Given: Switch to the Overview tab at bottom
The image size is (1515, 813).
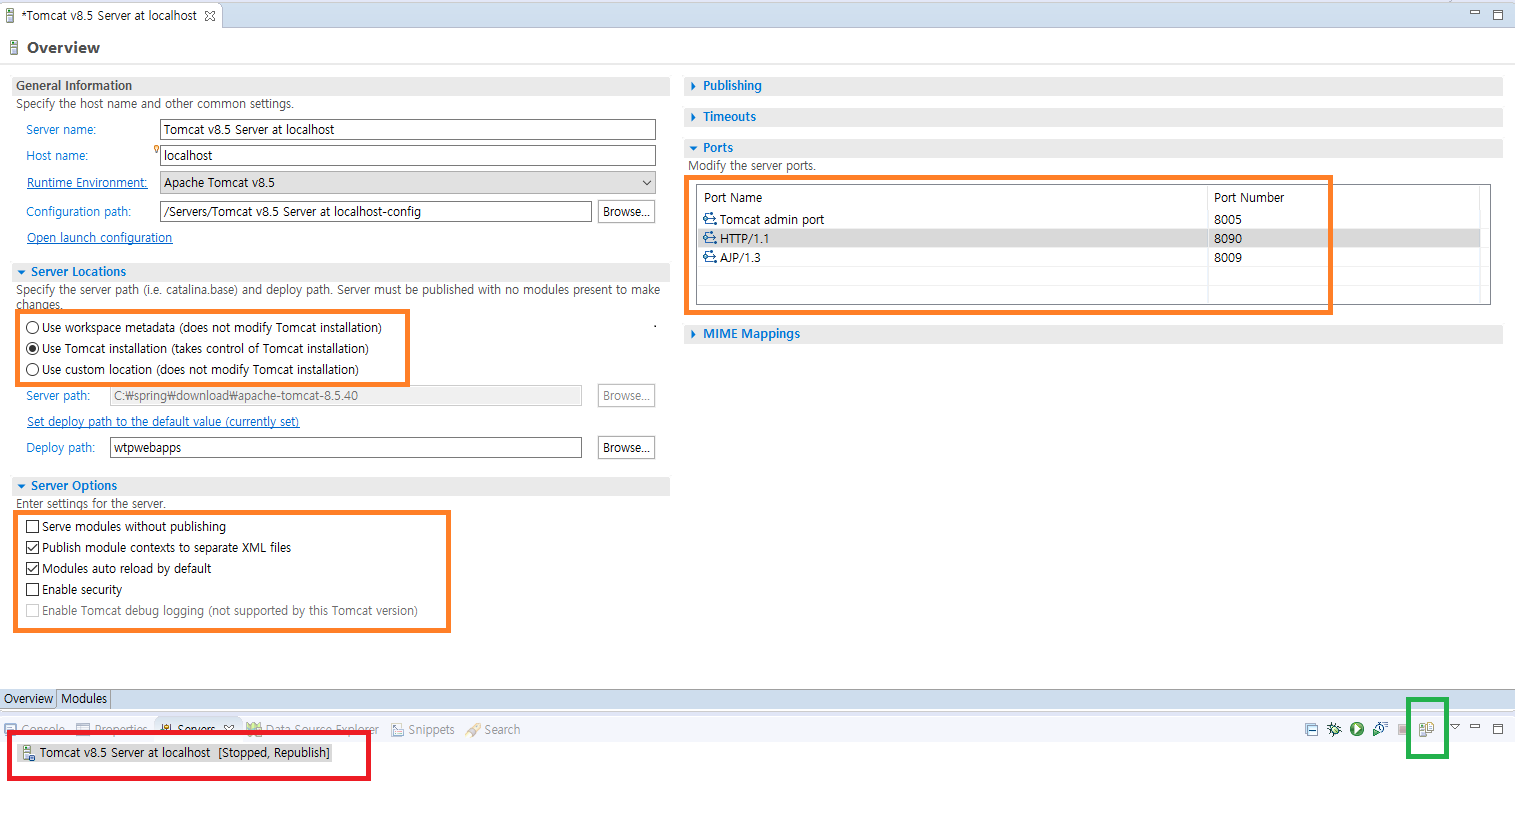Looking at the screenshot, I should 28,699.
